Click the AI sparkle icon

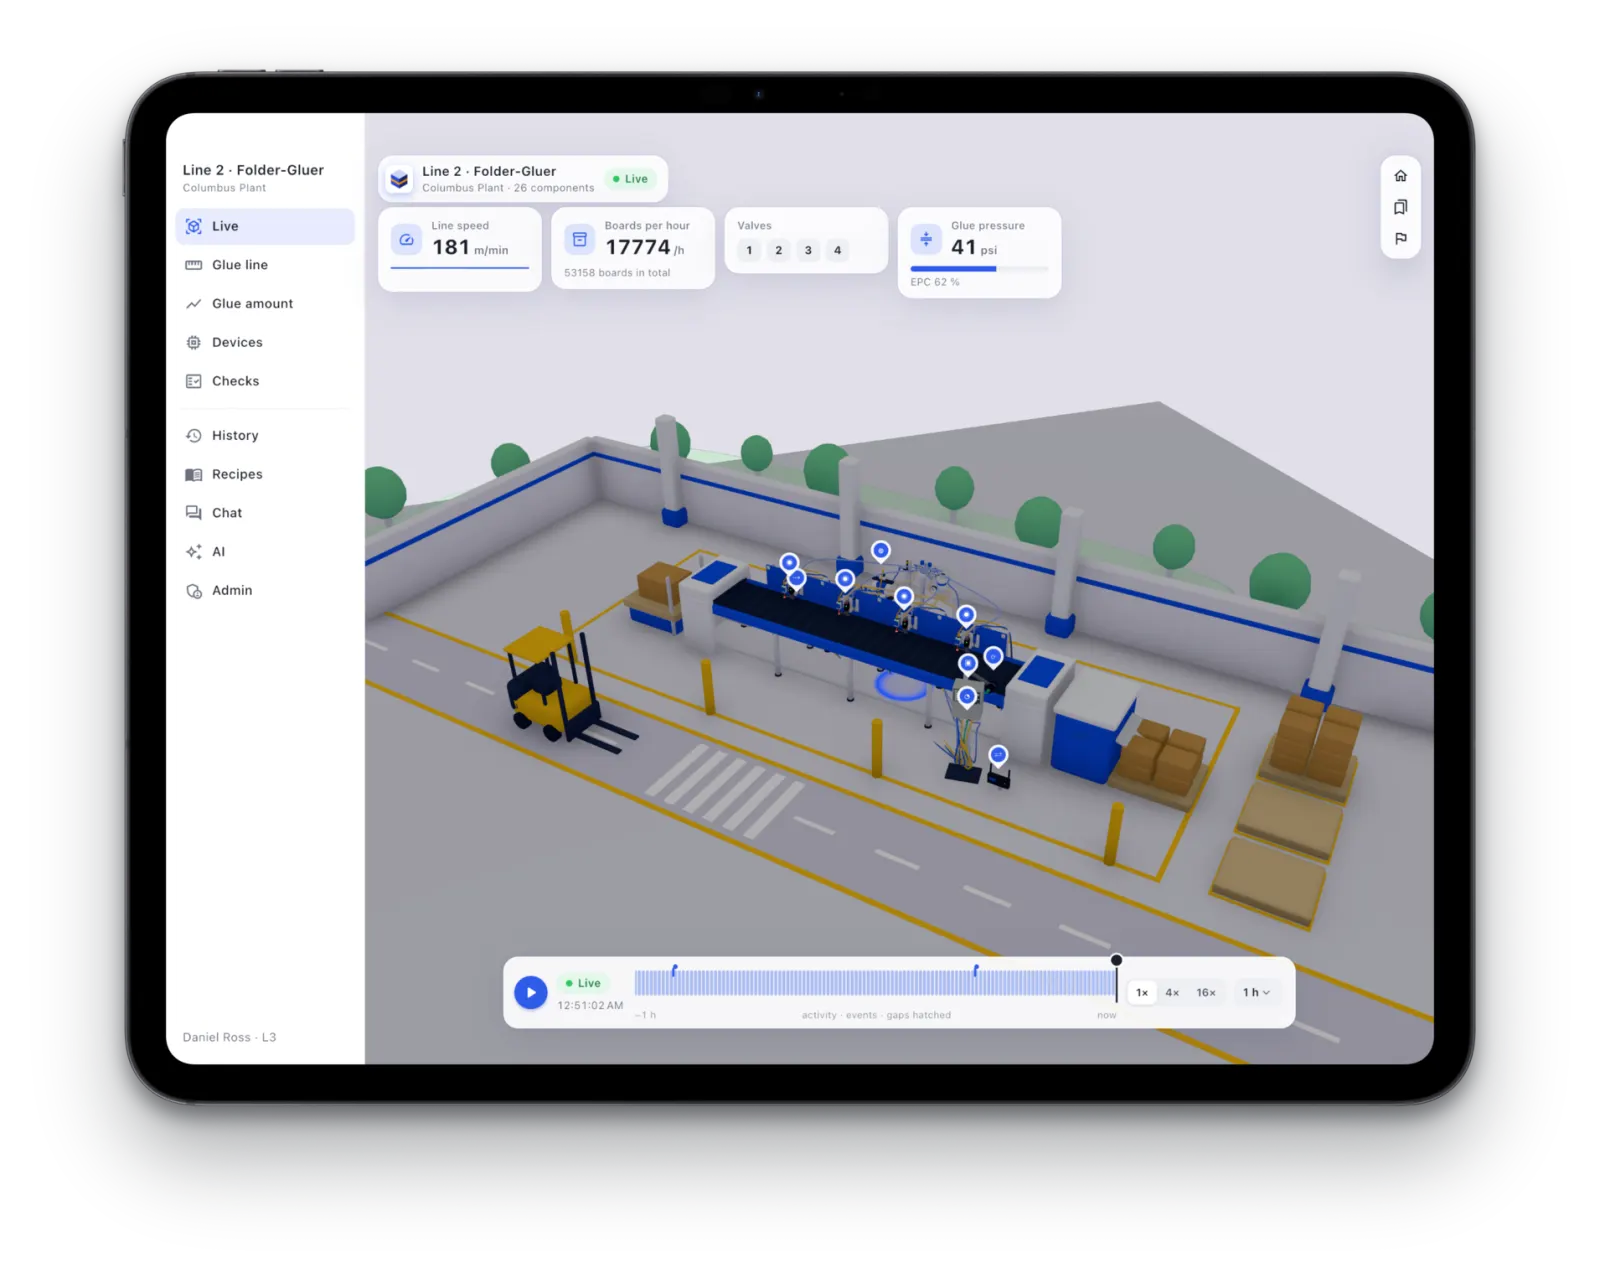click(x=194, y=552)
